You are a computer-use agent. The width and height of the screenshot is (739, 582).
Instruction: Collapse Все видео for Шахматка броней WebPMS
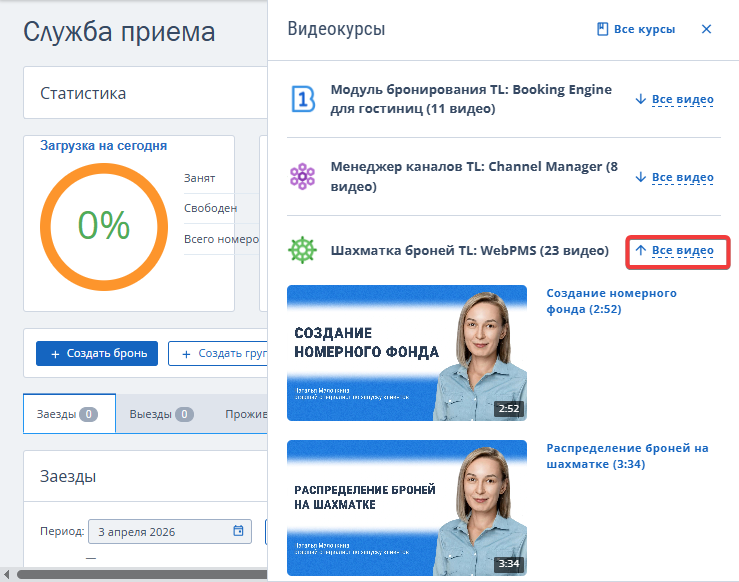pos(674,250)
